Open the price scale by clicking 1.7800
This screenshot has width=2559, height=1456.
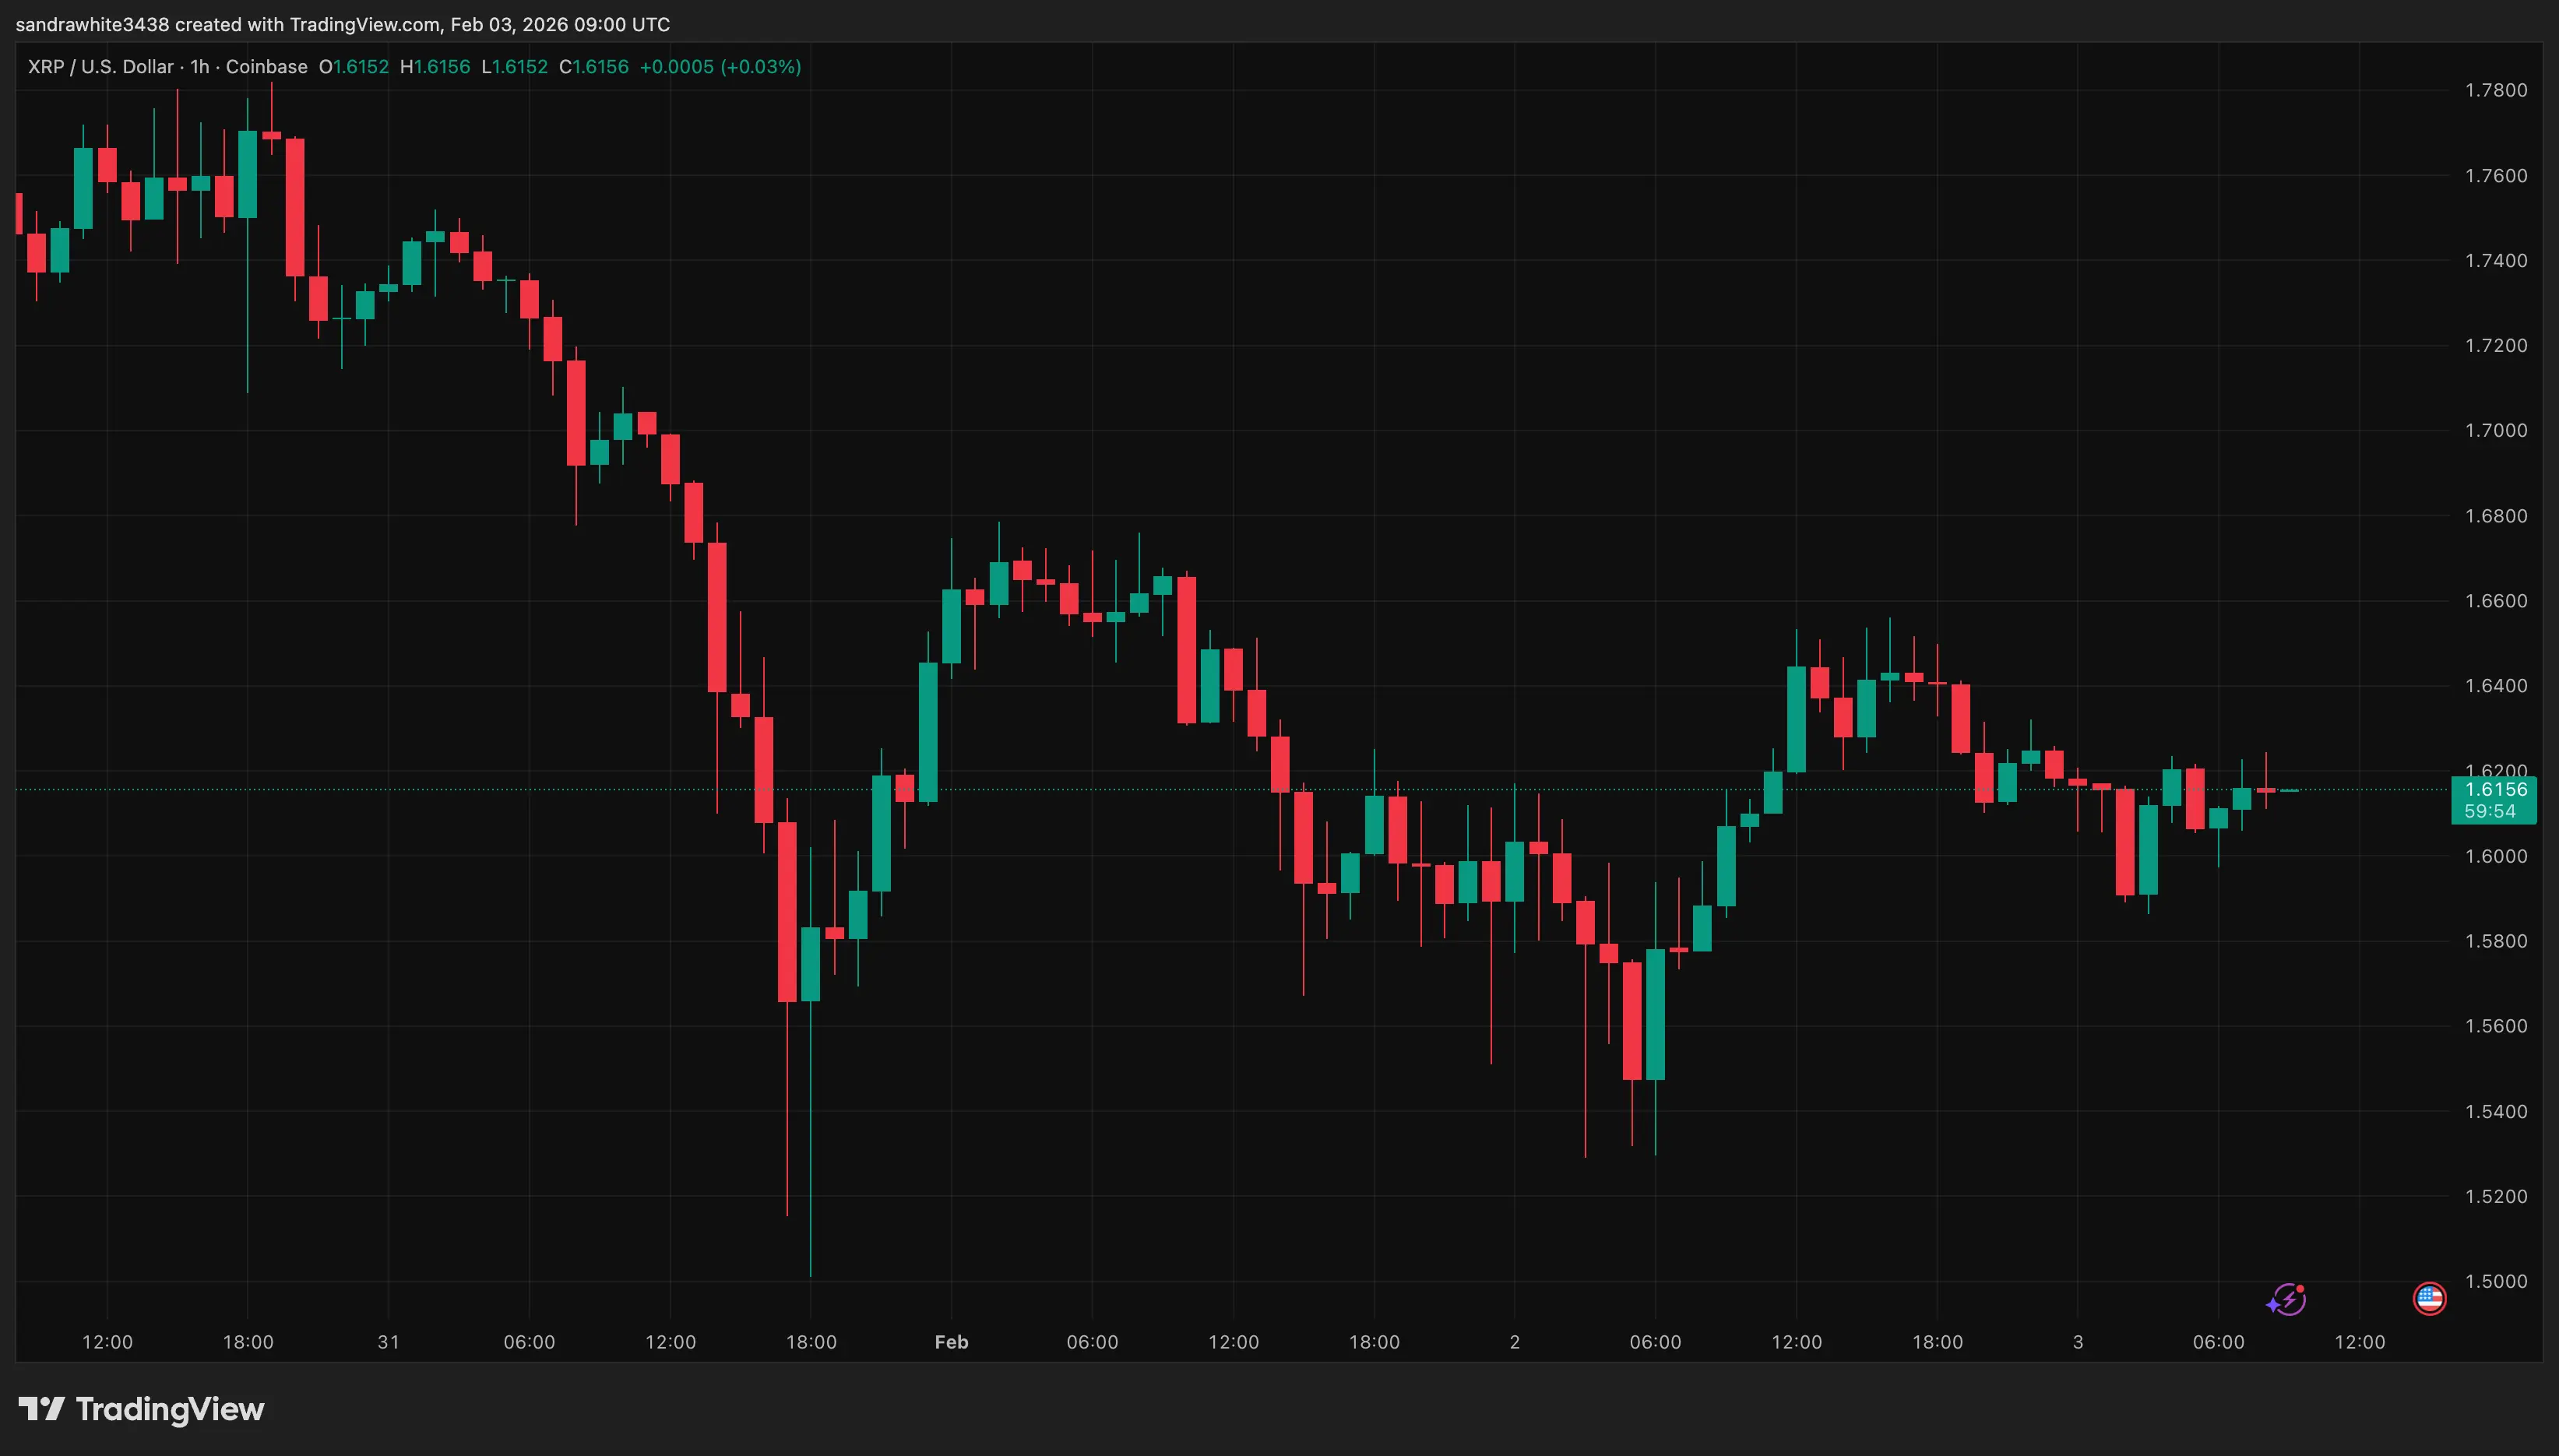[2496, 89]
